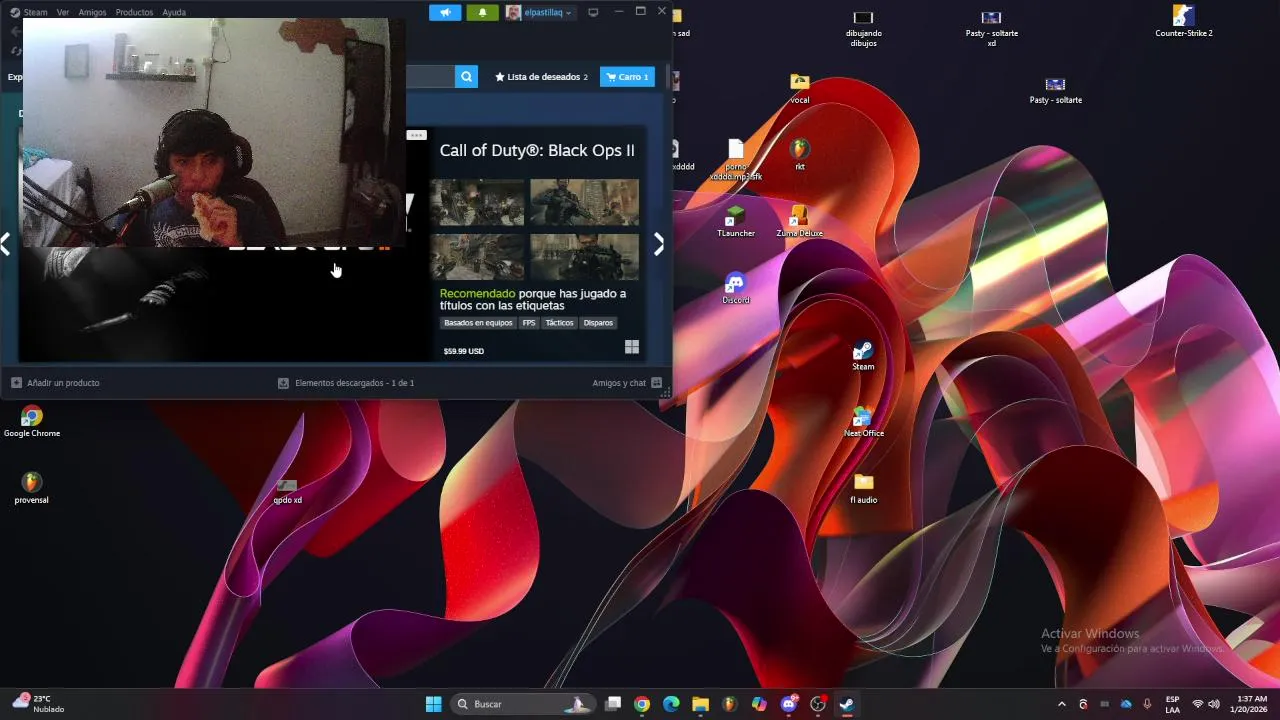Open the Steam desktop shortcut

863,355
